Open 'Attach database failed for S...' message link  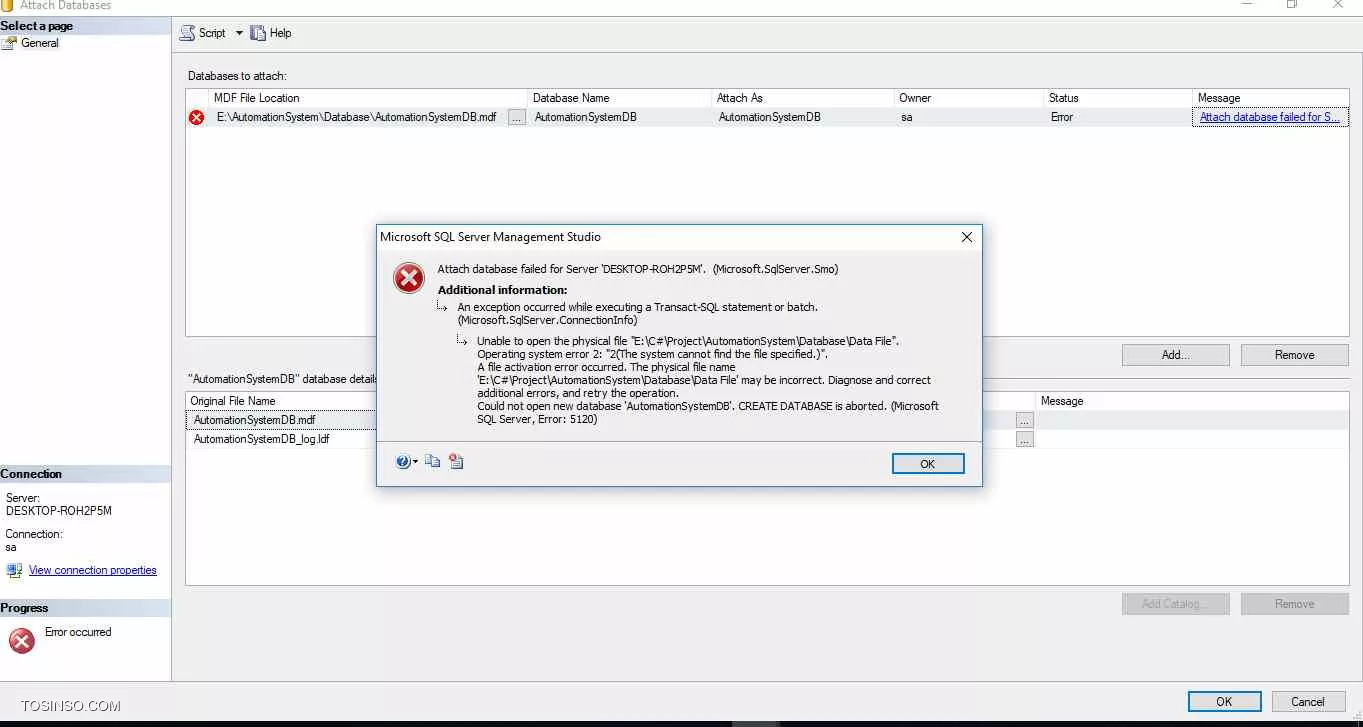pos(1269,117)
